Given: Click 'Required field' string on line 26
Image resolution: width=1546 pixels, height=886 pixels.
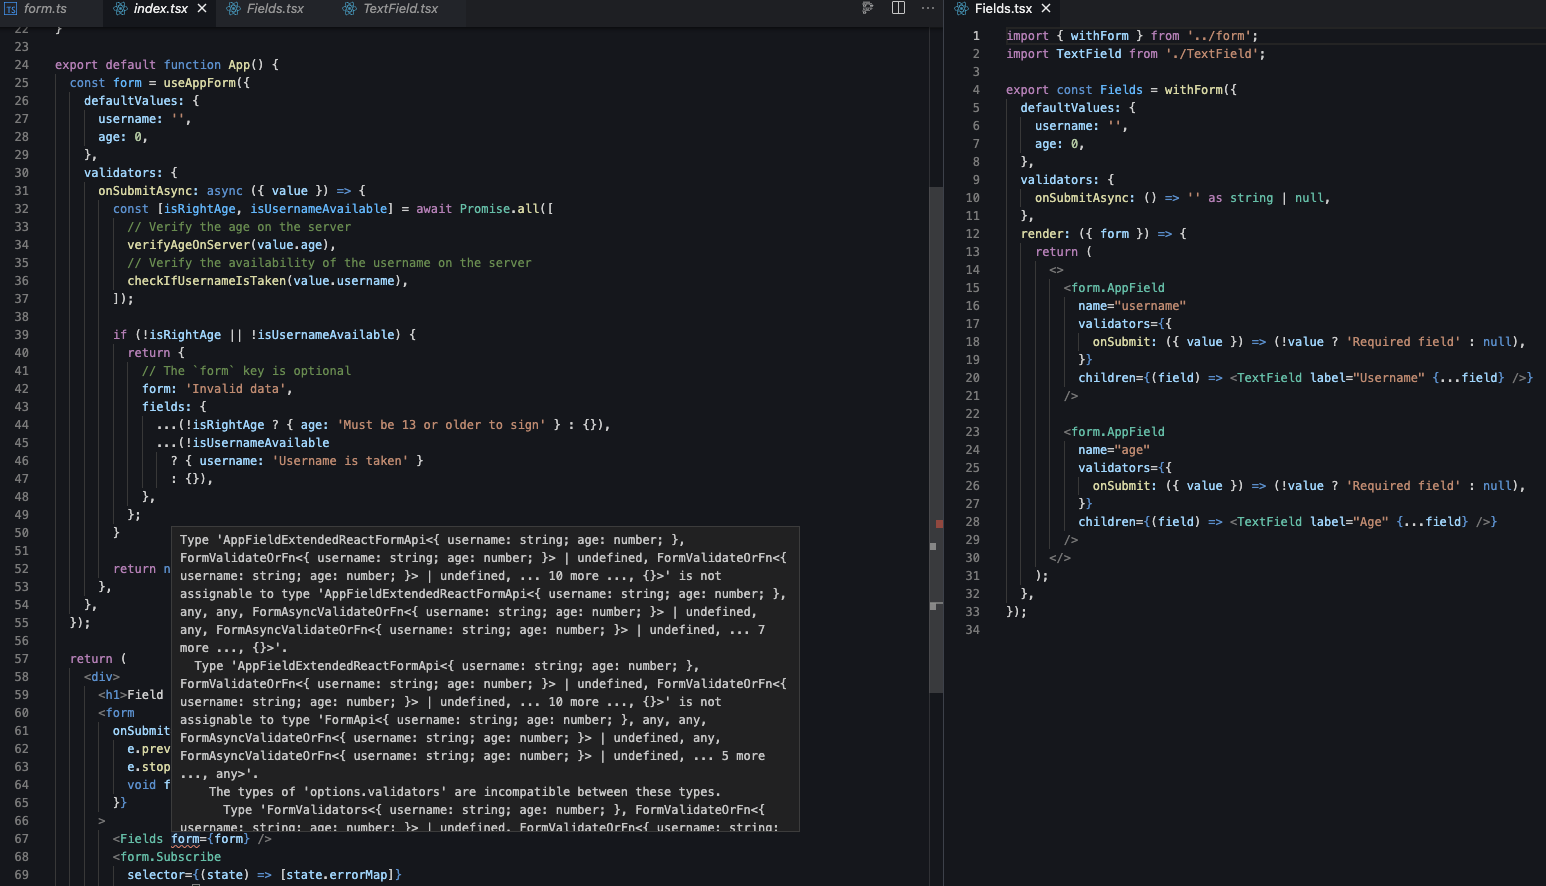Looking at the screenshot, I should click(1403, 486).
